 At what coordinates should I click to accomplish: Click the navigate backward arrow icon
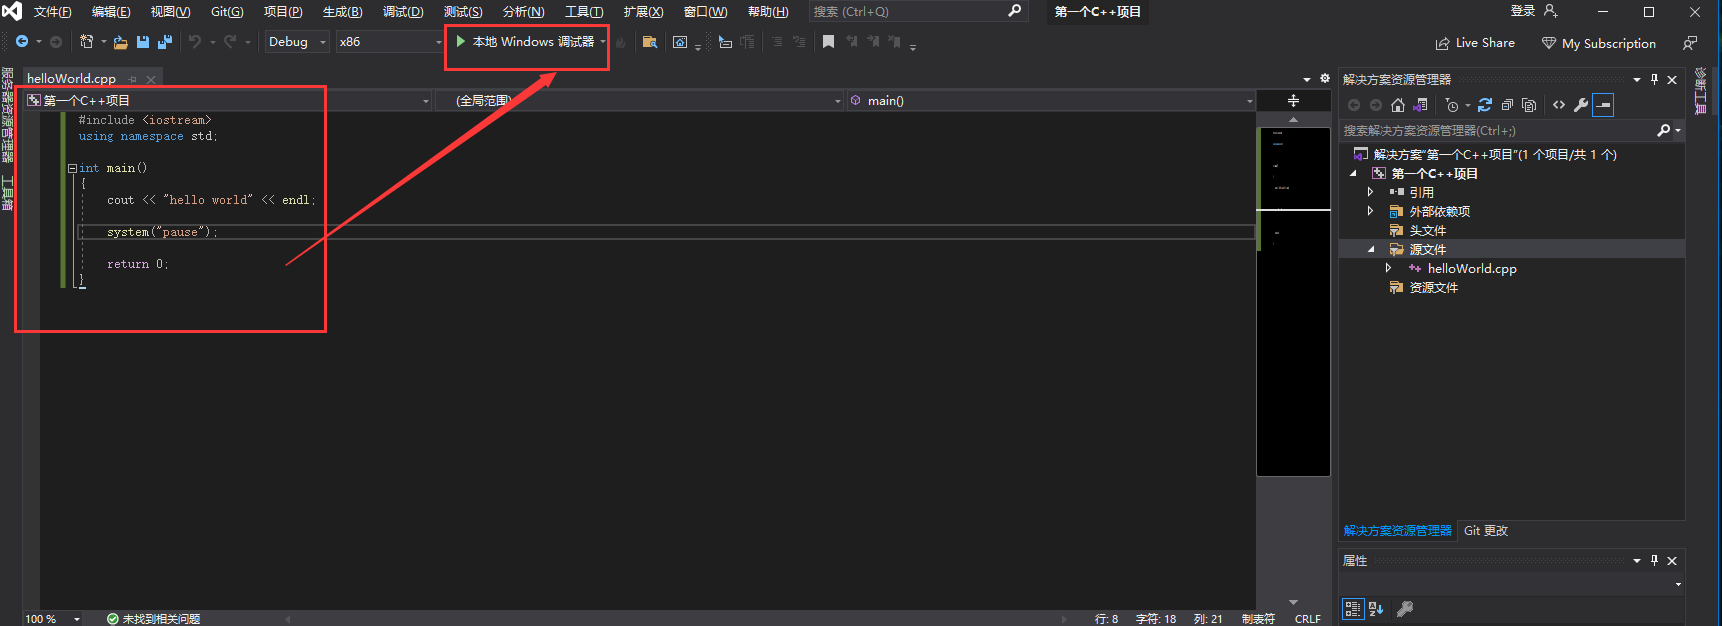(21, 42)
